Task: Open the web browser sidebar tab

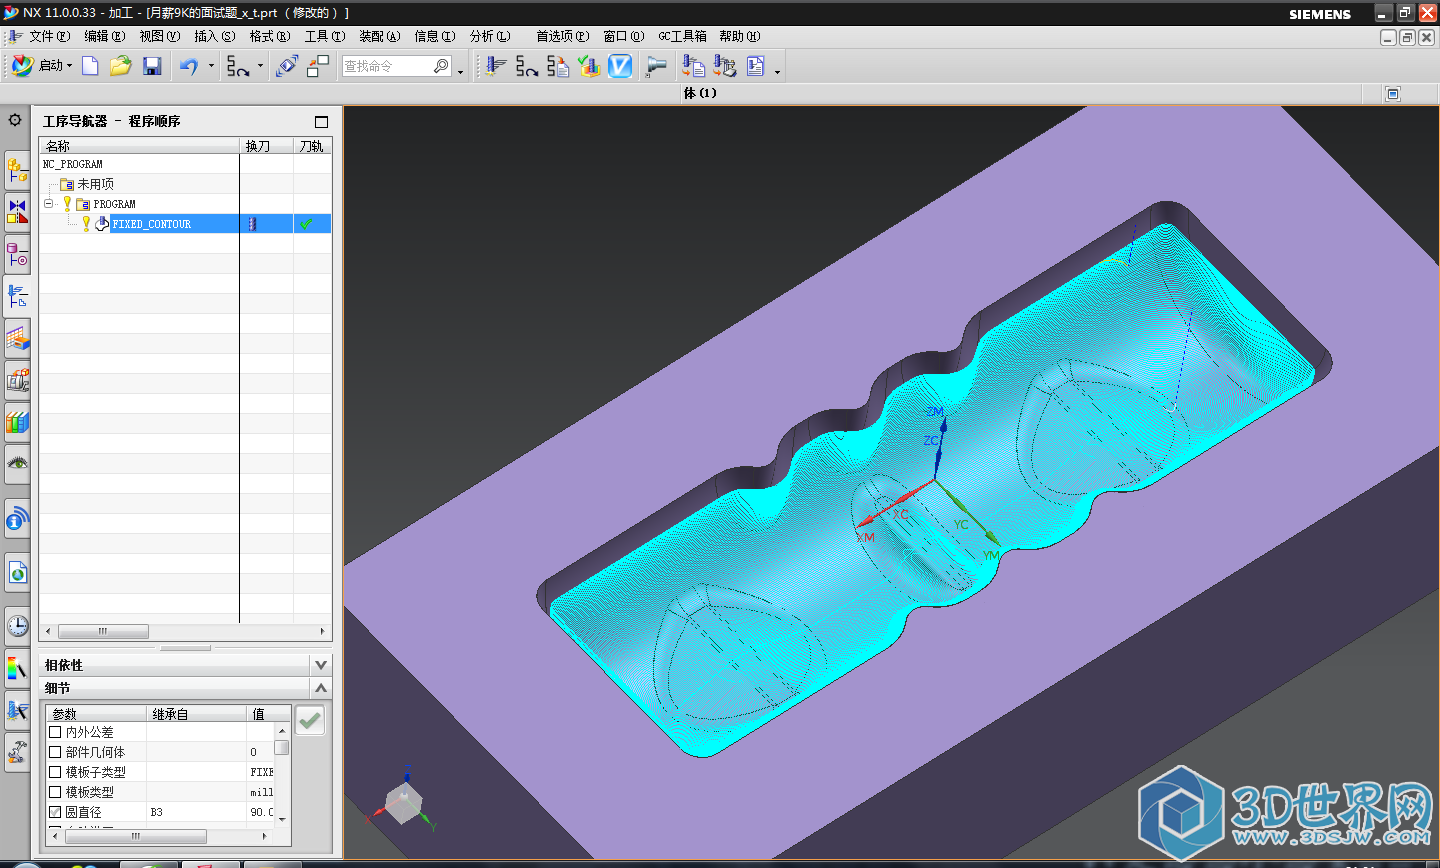Action: 17,573
